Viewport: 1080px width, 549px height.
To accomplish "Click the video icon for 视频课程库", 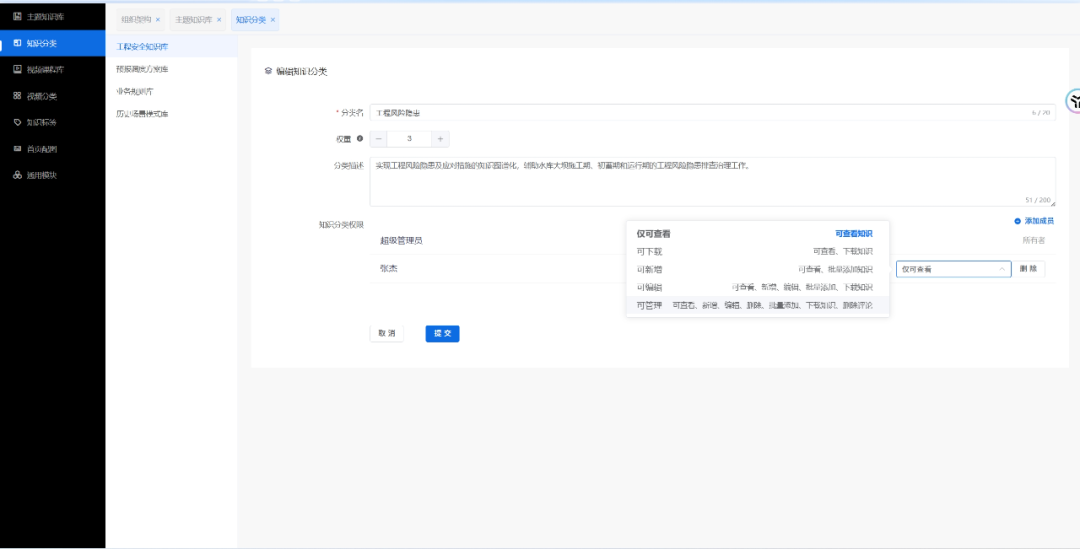I will coord(17,69).
